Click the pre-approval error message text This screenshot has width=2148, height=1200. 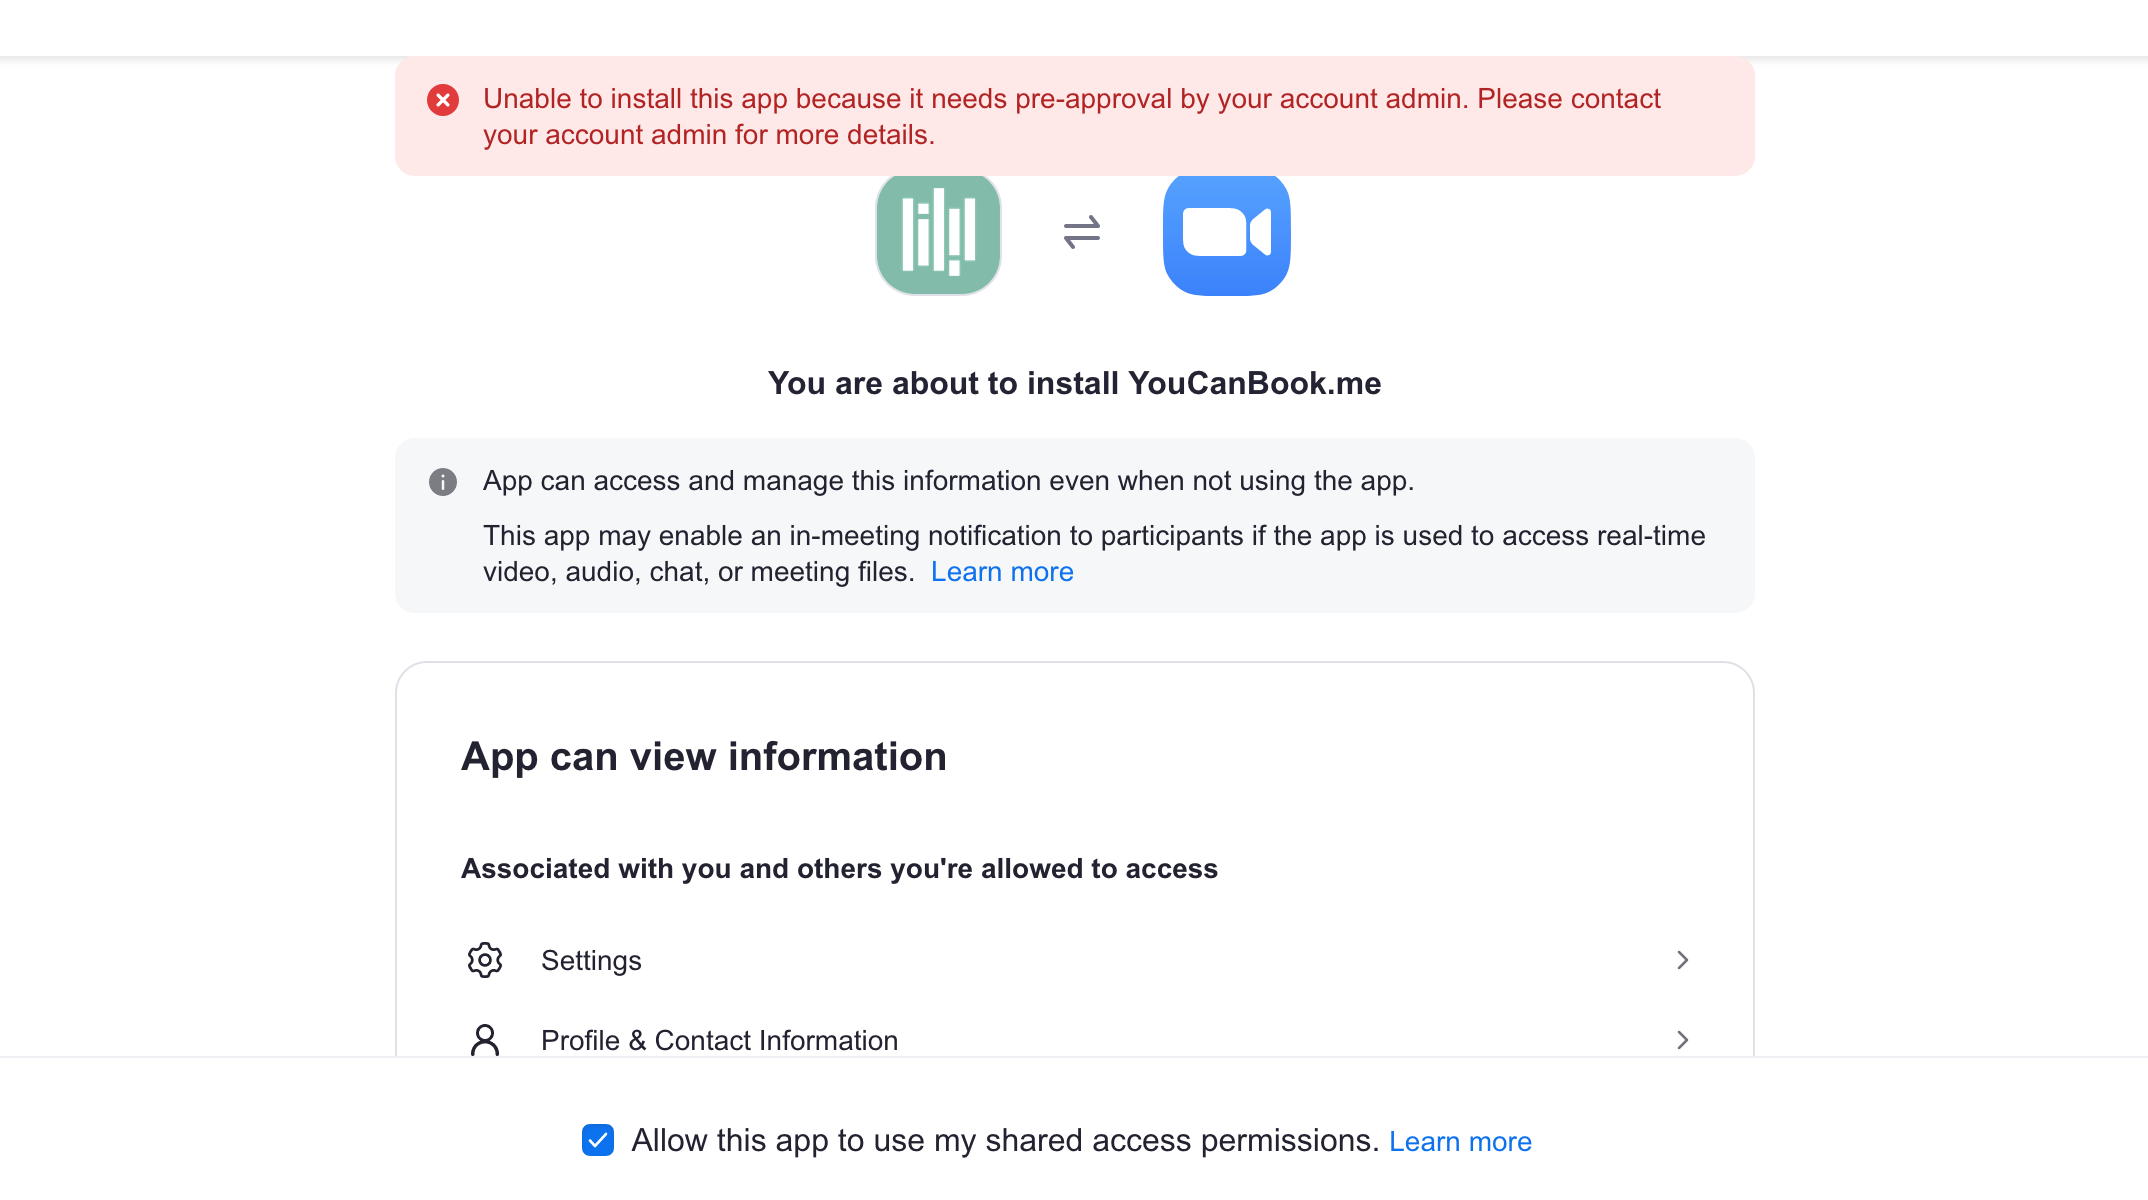coord(1071,116)
